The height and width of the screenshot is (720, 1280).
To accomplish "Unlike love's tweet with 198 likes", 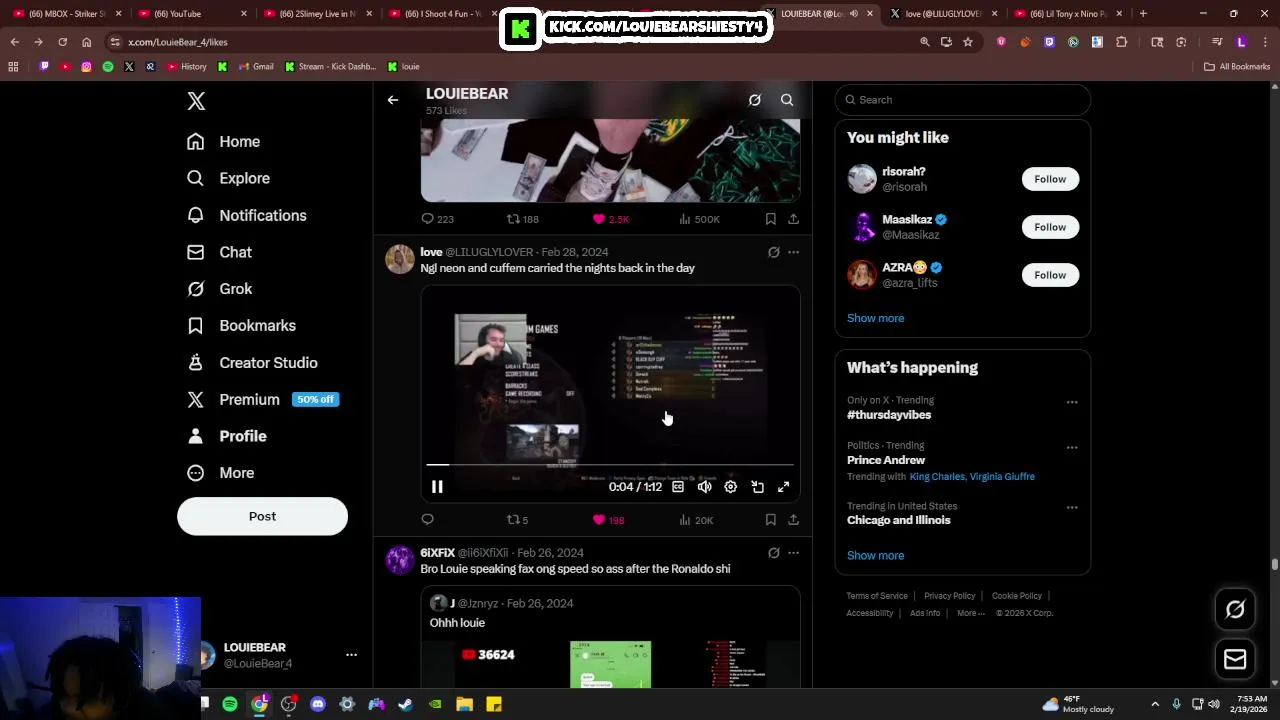I will point(608,520).
